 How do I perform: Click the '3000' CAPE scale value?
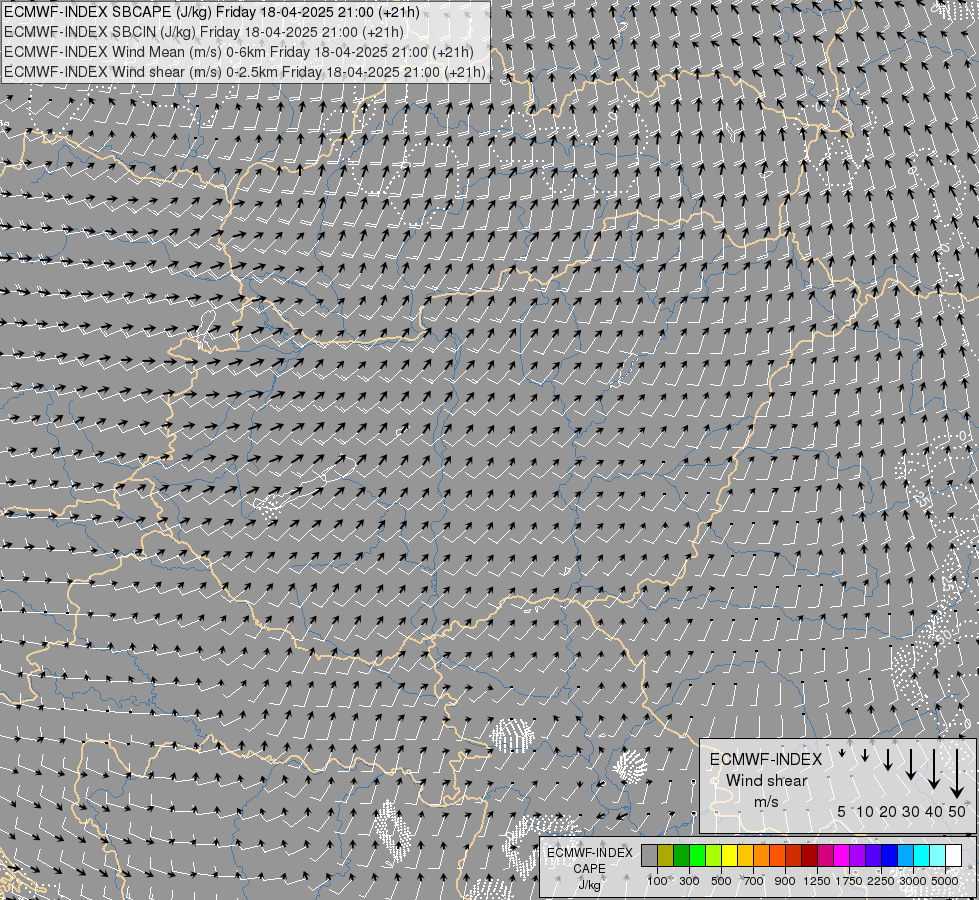pyautogui.click(x=913, y=881)
